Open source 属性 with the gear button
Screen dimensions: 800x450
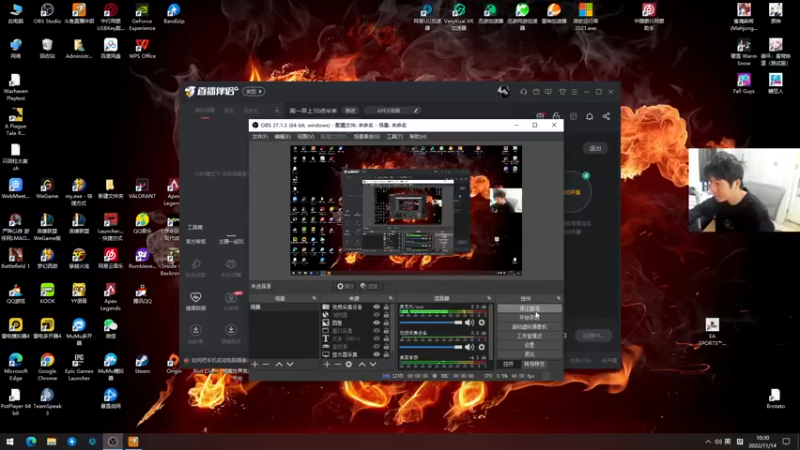345,287
